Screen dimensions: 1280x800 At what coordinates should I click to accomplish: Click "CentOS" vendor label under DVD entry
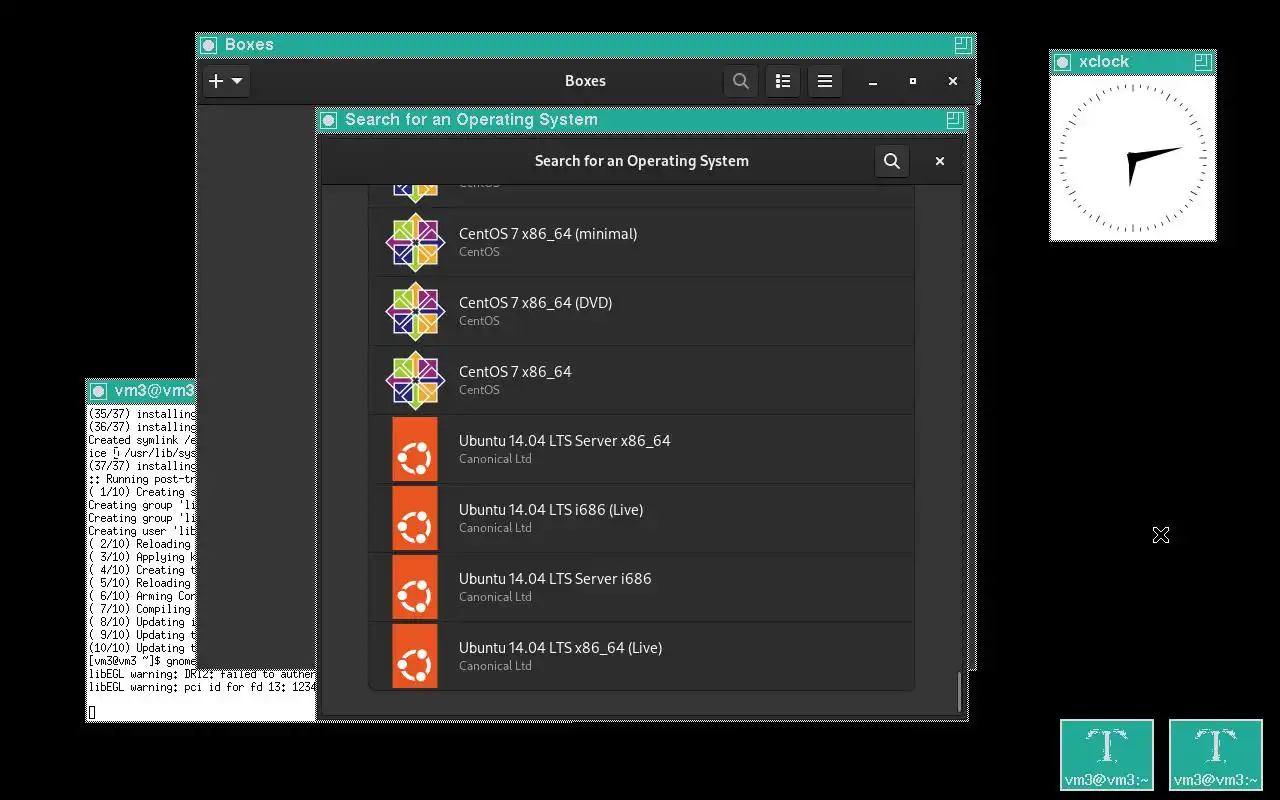point(479,321)
